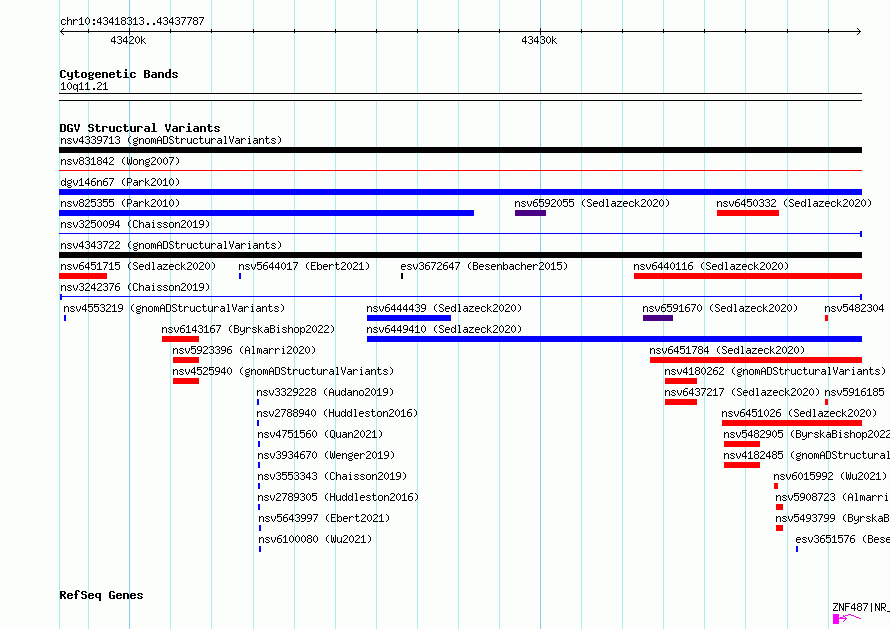Click the nsv825355 (Park2010) label
890x629 pixels.
[x=120, y=203]
